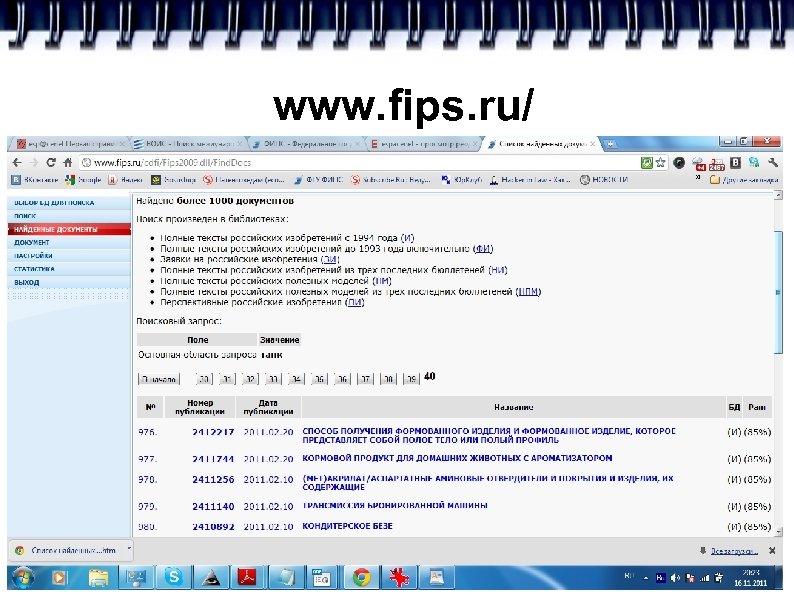Open the downloaded .htm file in downloads bar
The height and width of the screenshot is (595, 794).
(x=68, y=550)
